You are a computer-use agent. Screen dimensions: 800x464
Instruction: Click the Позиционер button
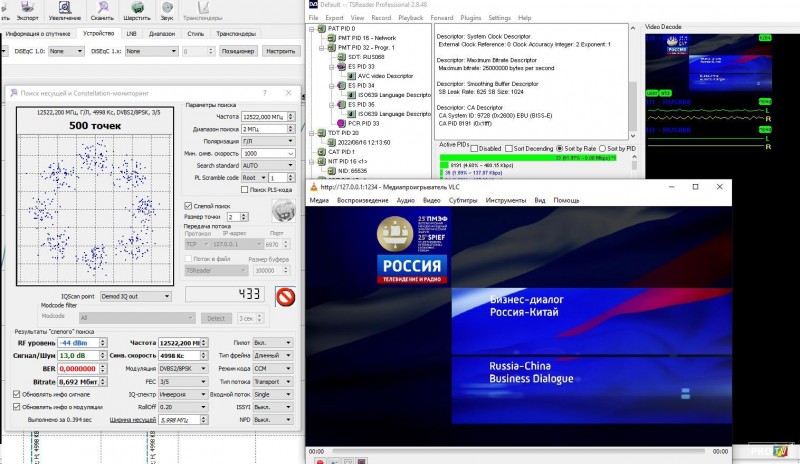(x=238, y=50)
